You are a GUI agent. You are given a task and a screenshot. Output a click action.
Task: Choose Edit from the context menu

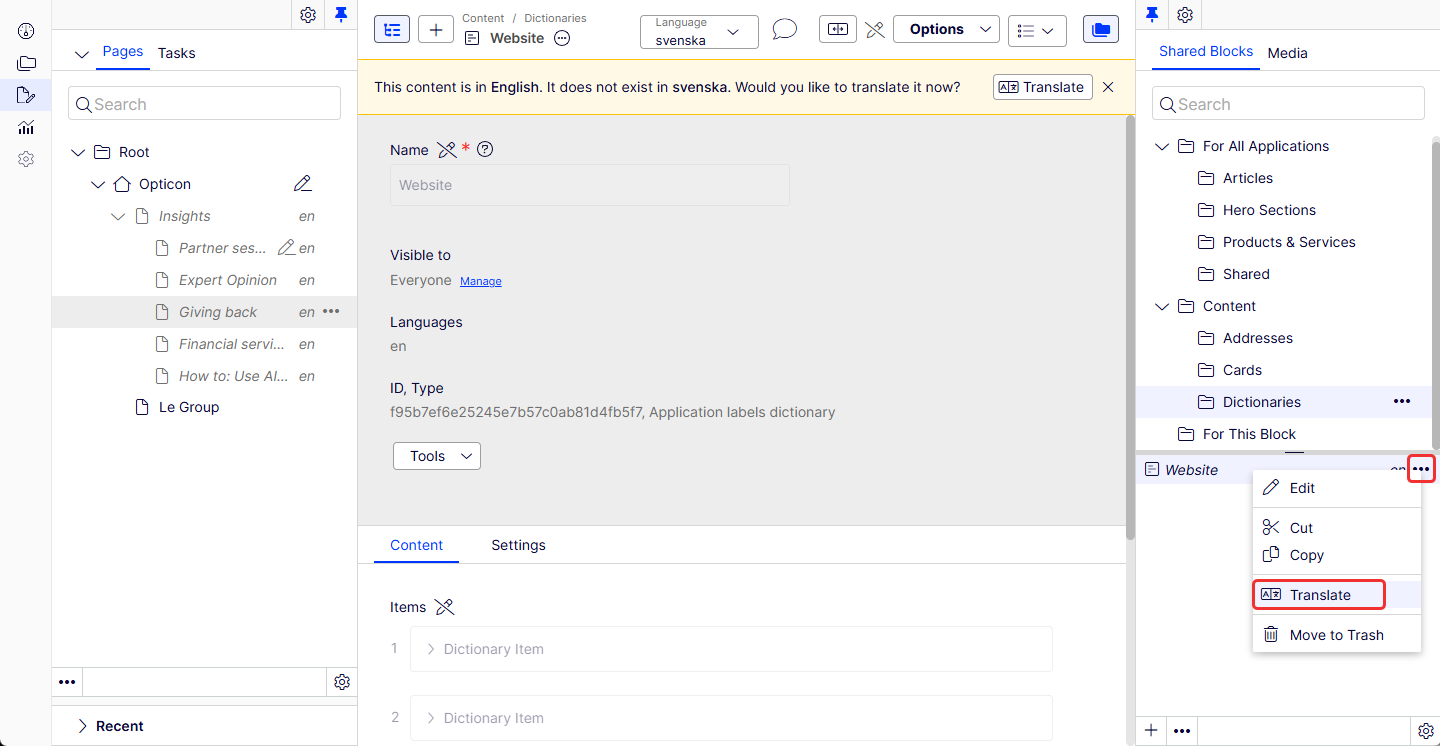click(1337, 488)
